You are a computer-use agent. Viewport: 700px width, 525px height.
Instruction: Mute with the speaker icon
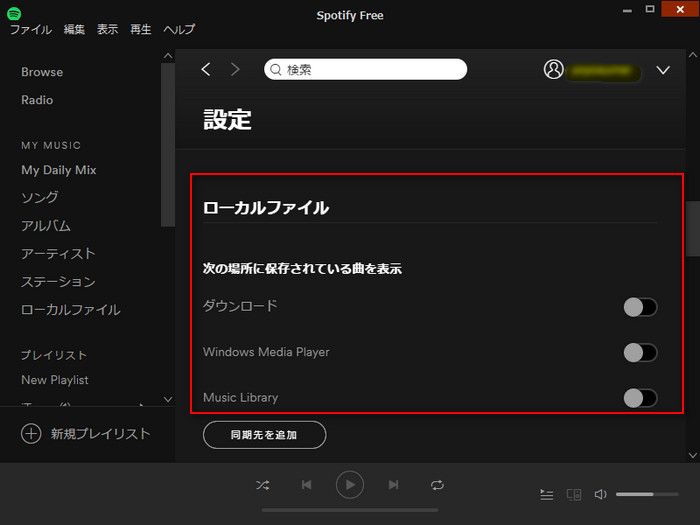pyautogui.click(x=600, y=494)
